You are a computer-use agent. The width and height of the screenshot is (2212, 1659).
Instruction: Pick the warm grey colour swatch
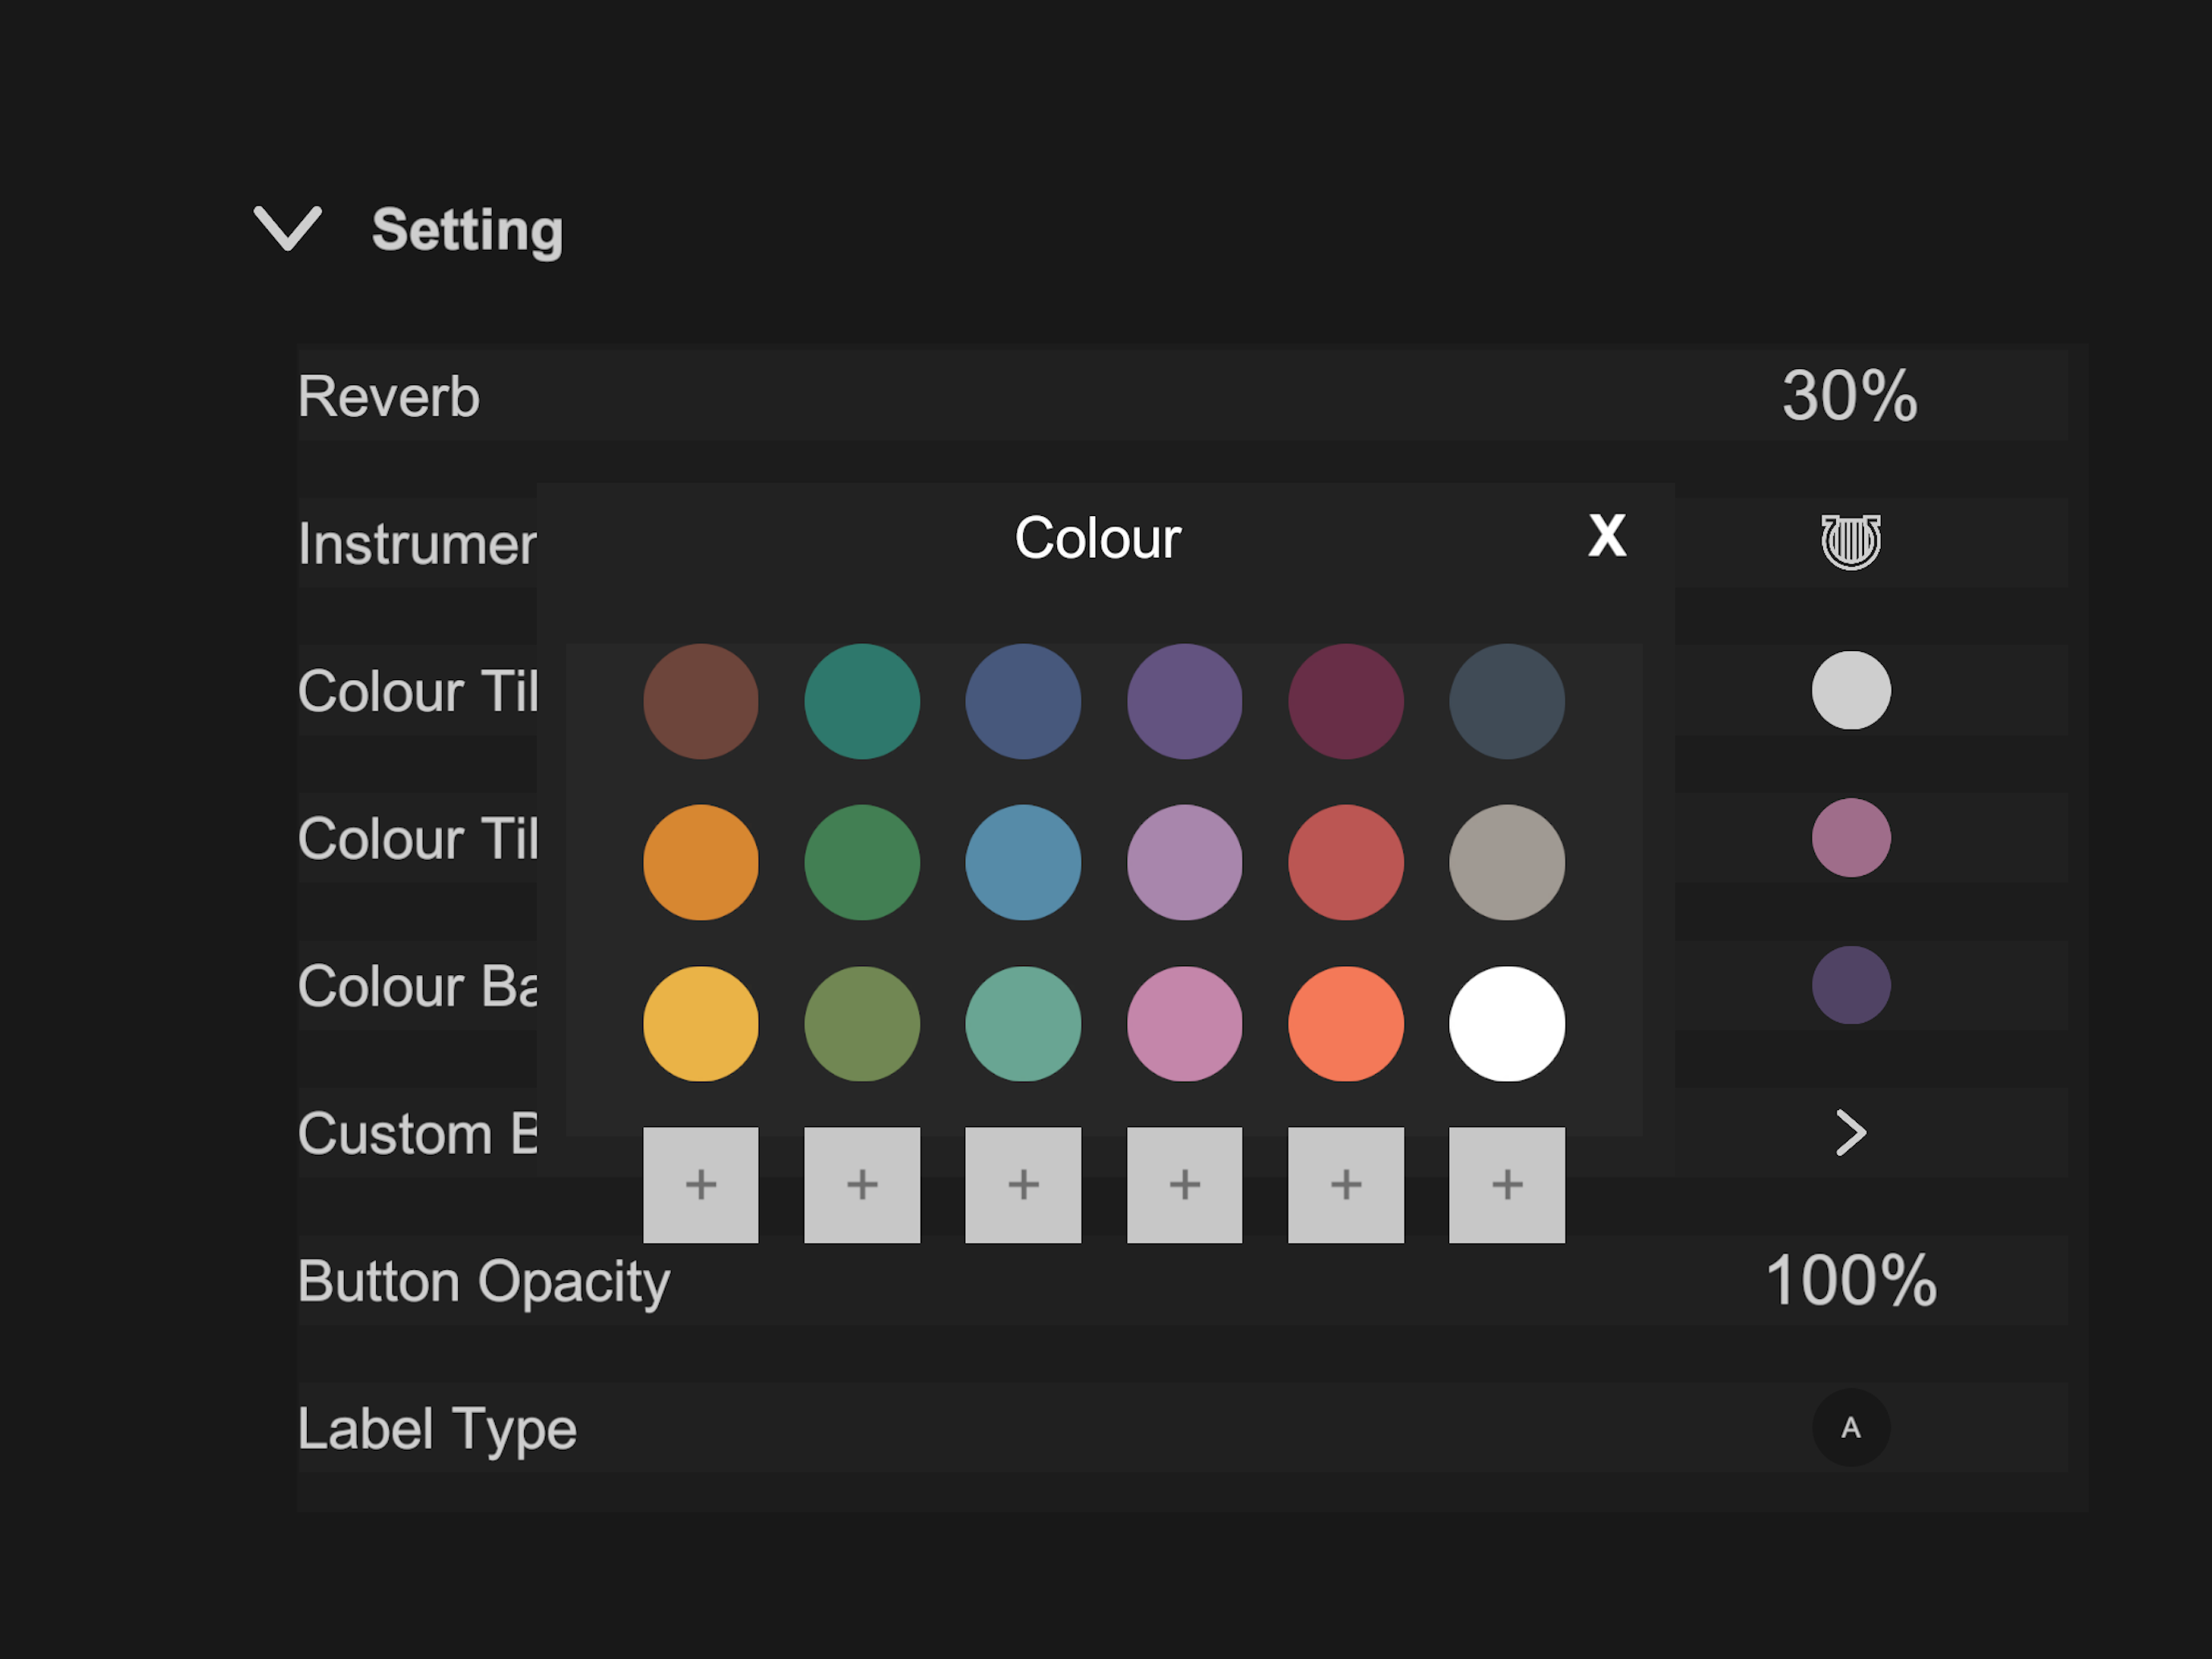pos(1507,863)
